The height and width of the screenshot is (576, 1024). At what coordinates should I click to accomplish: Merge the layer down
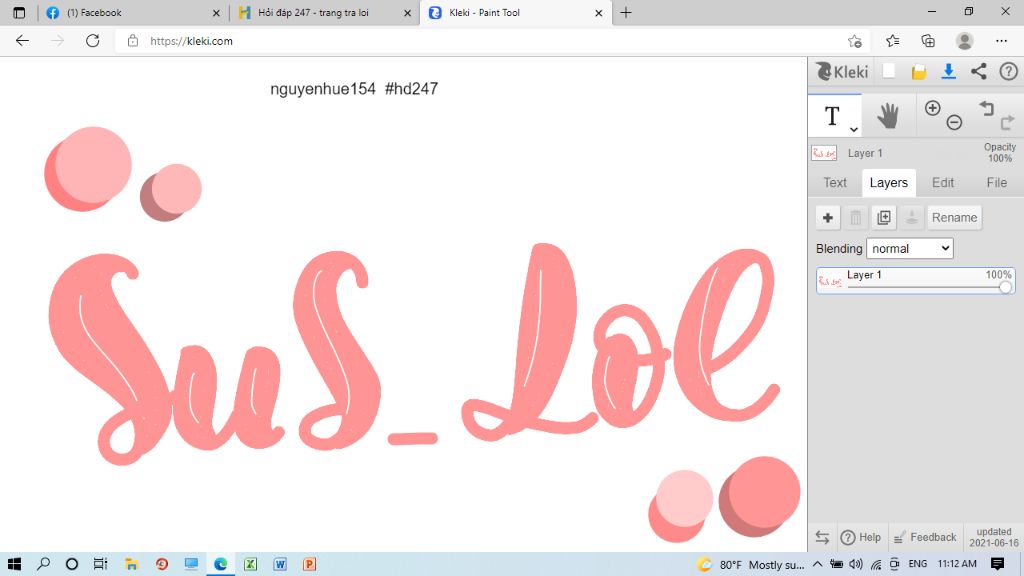(x=912, y=217)
